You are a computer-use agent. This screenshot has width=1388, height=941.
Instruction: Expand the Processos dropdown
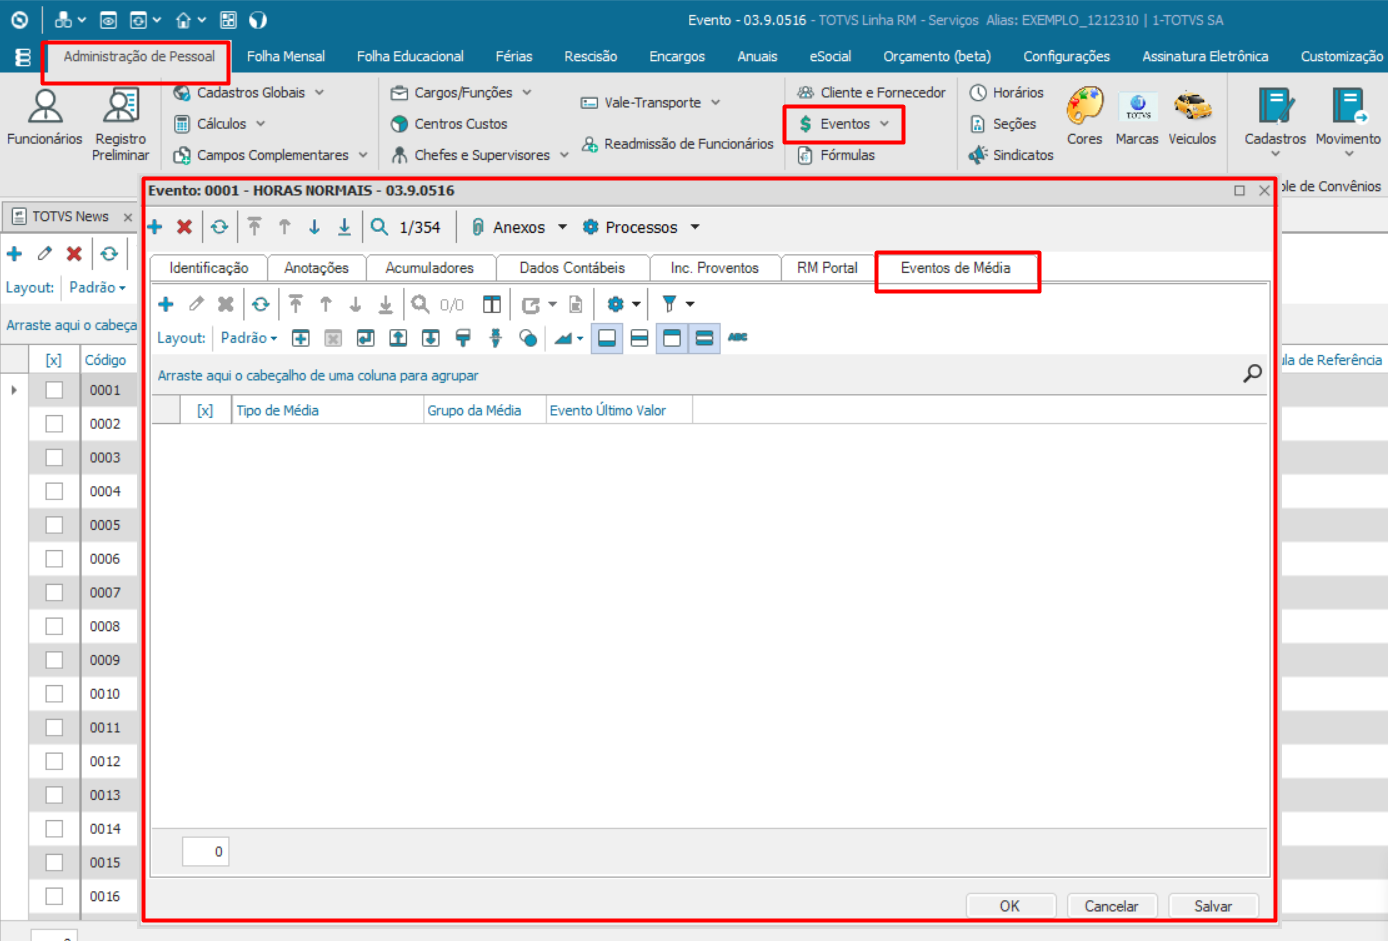695,227
